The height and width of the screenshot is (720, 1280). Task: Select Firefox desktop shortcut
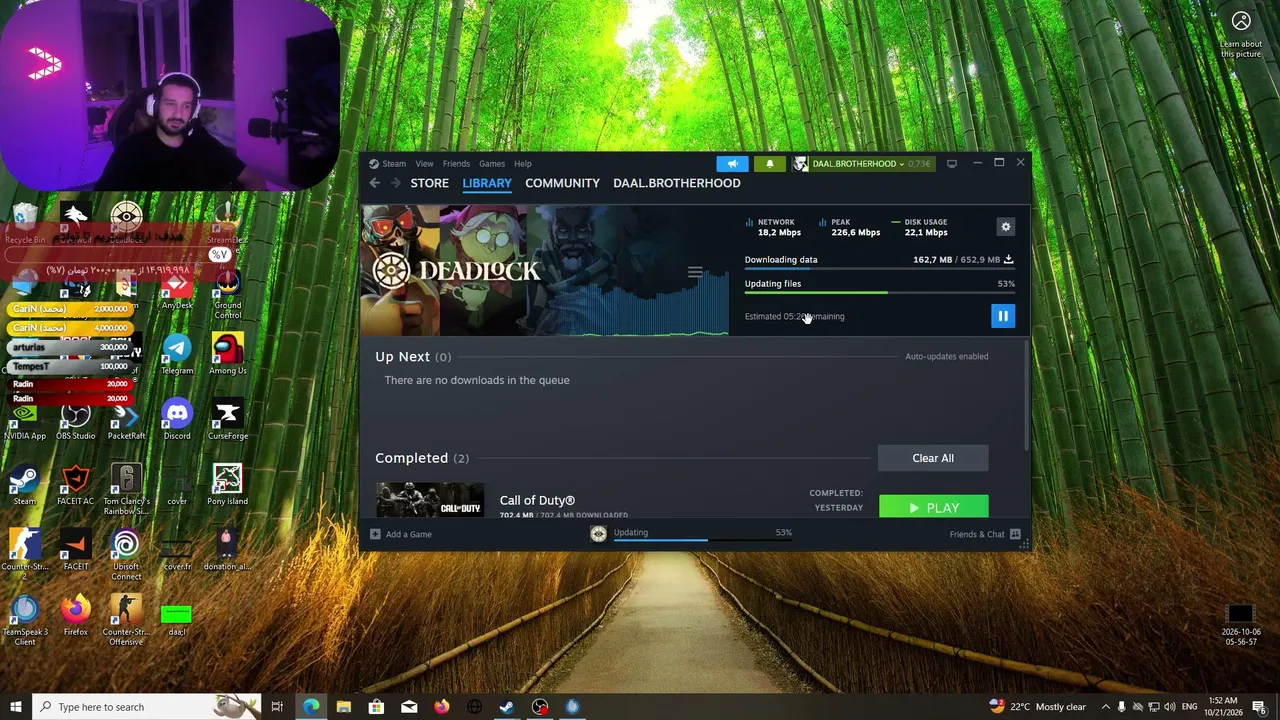(75, 616)
